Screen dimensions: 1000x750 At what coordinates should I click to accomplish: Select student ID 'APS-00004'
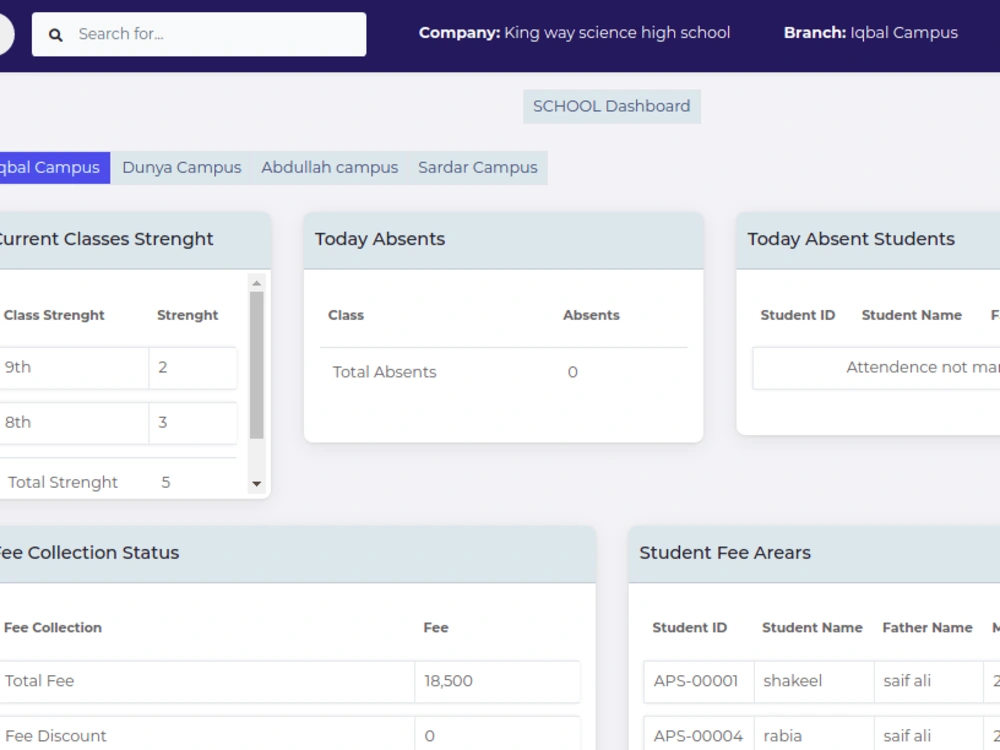click(699, 736)
